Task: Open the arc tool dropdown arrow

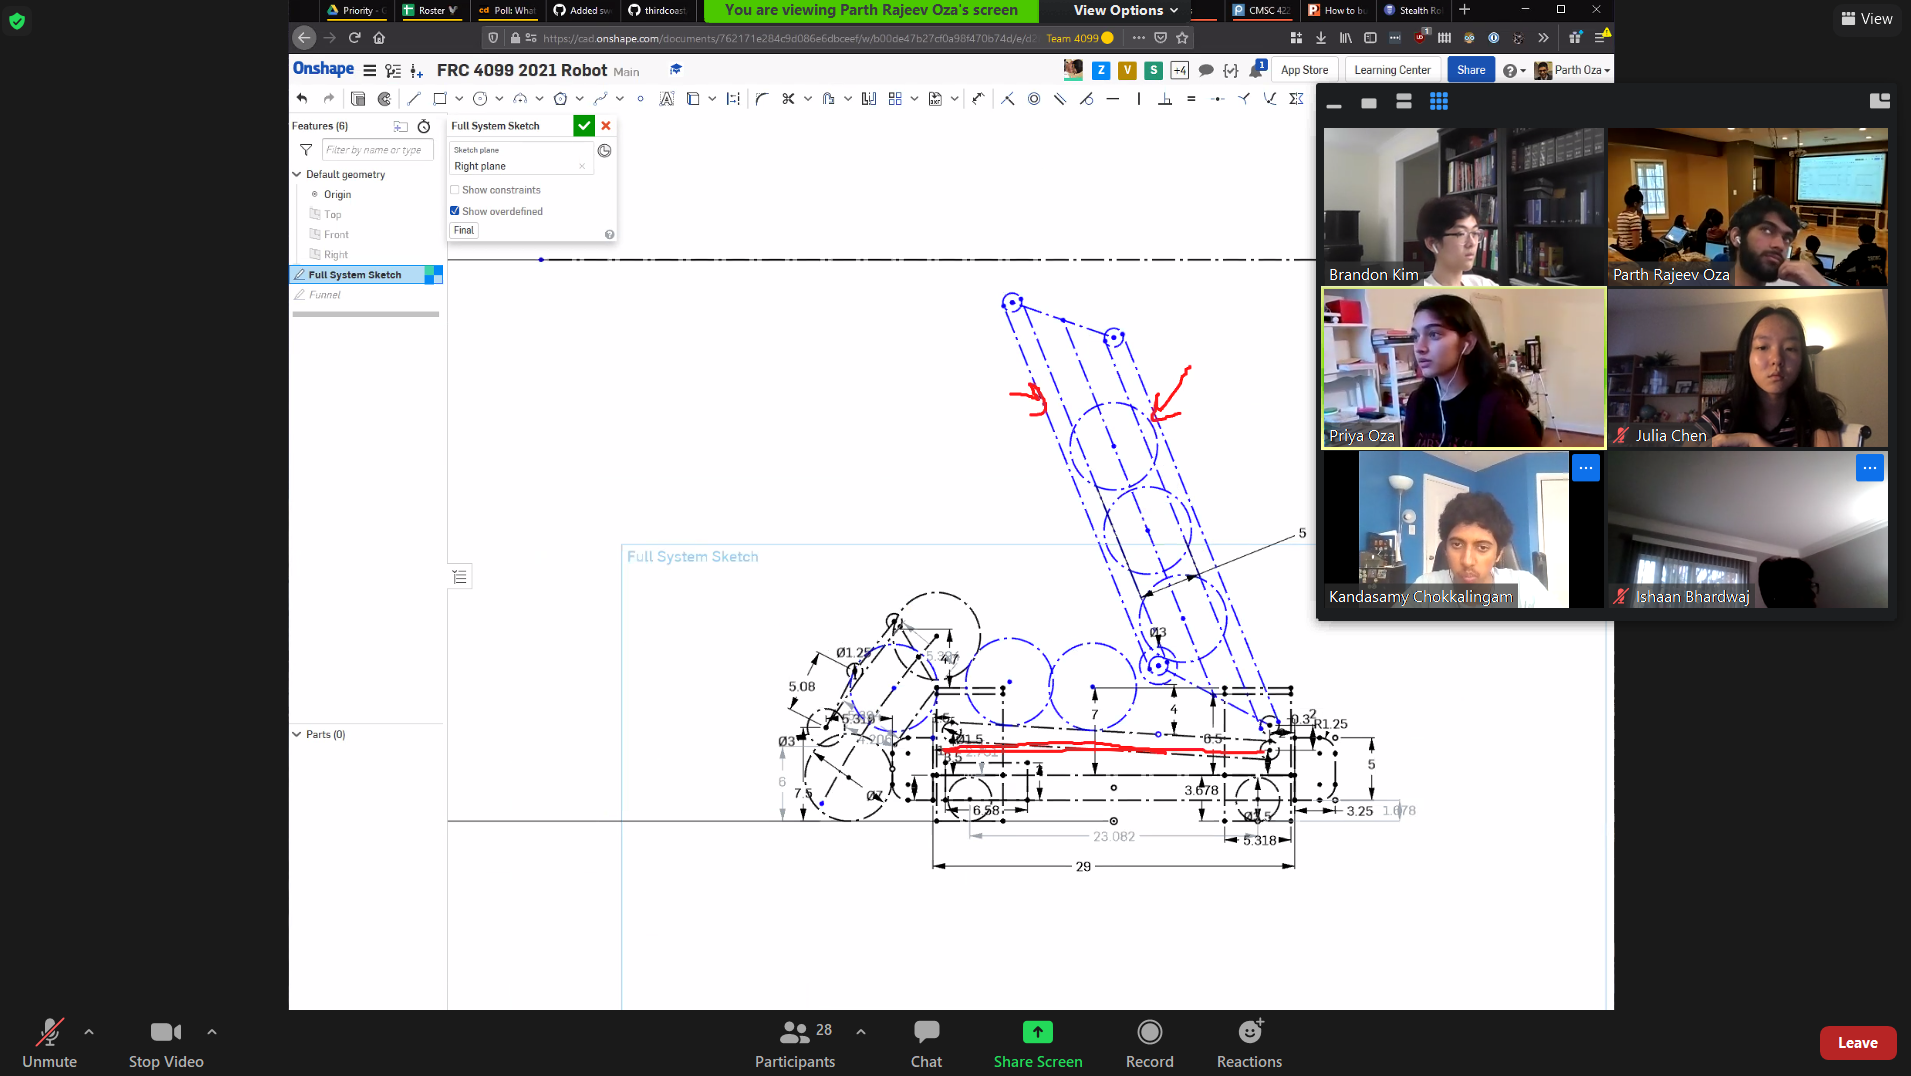Action: 539,99
